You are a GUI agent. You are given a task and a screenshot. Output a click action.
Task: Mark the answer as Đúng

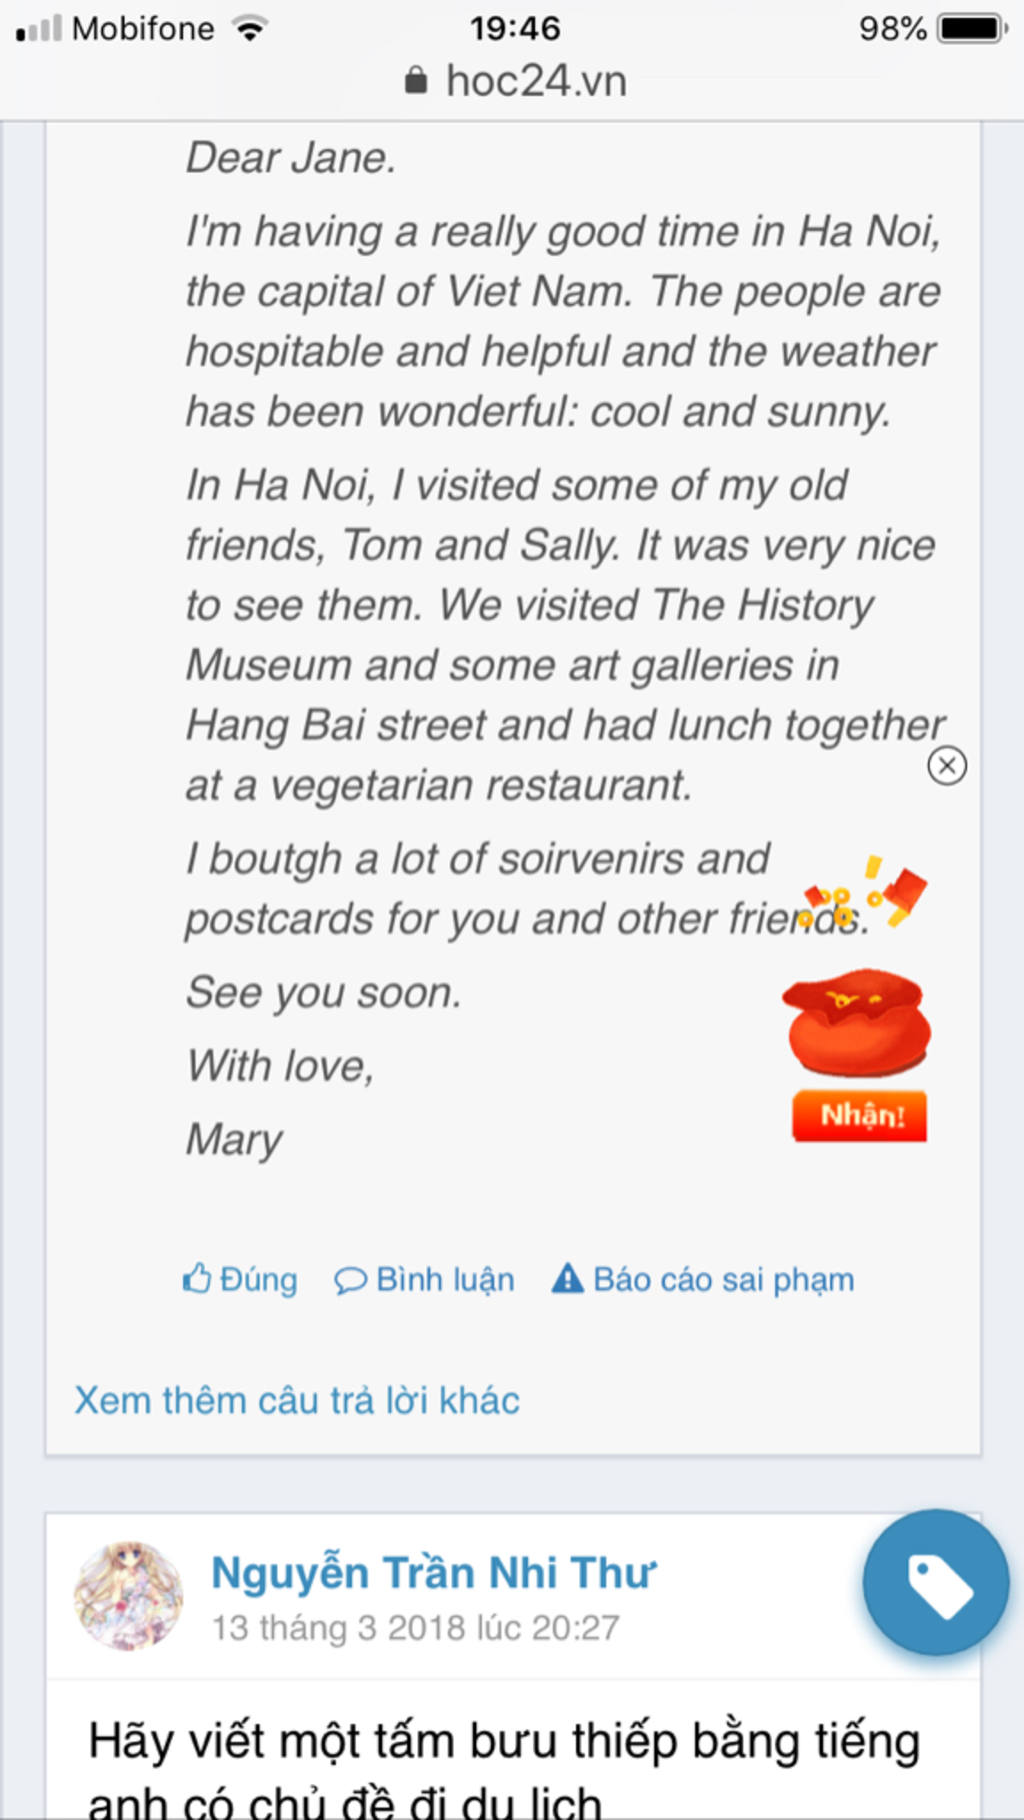tap(258, 1280)
